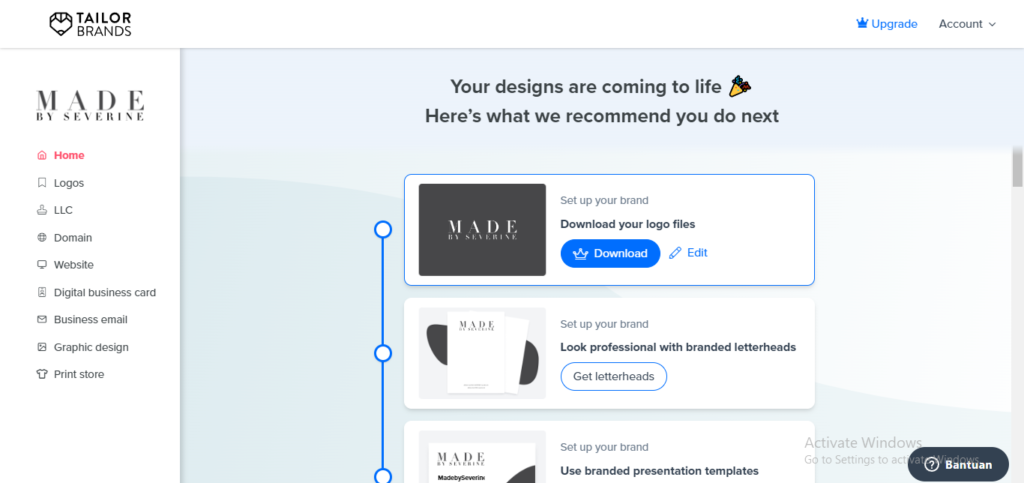
Task: Click the Digital business card icon
Action: (41, 293)
